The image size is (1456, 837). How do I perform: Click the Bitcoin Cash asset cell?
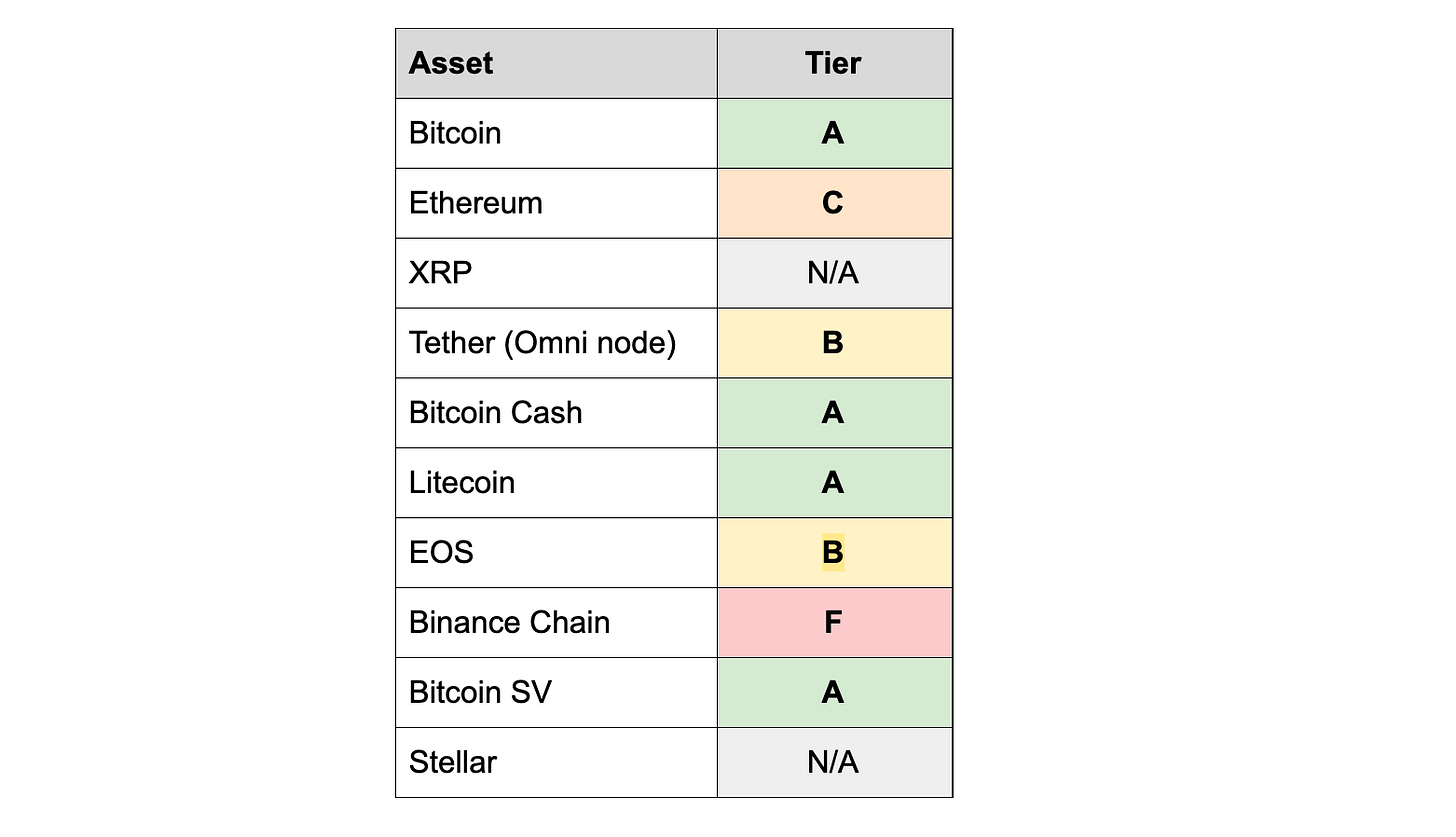point(556,413)
